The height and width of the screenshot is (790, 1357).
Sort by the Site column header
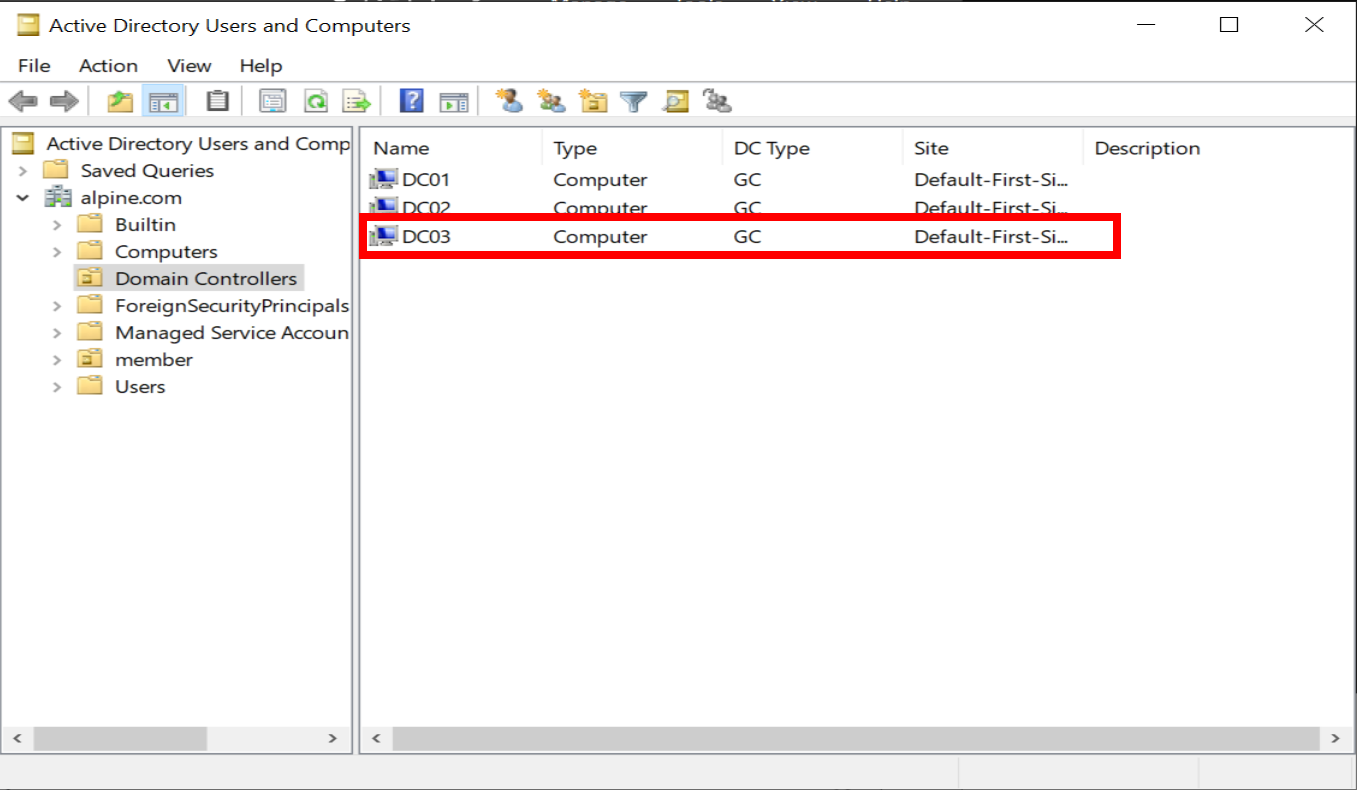[992, 148]
